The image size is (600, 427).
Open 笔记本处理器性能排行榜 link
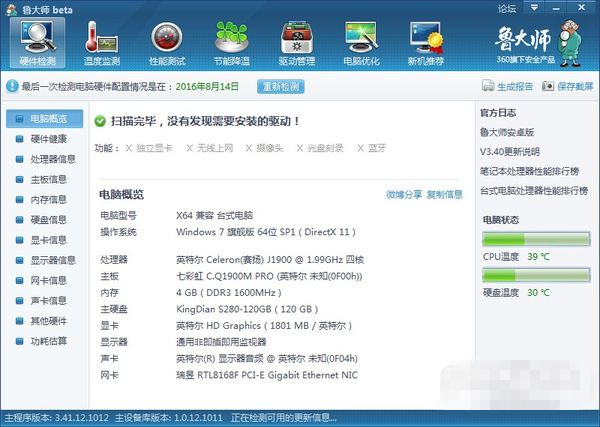[x=529, y=171]
